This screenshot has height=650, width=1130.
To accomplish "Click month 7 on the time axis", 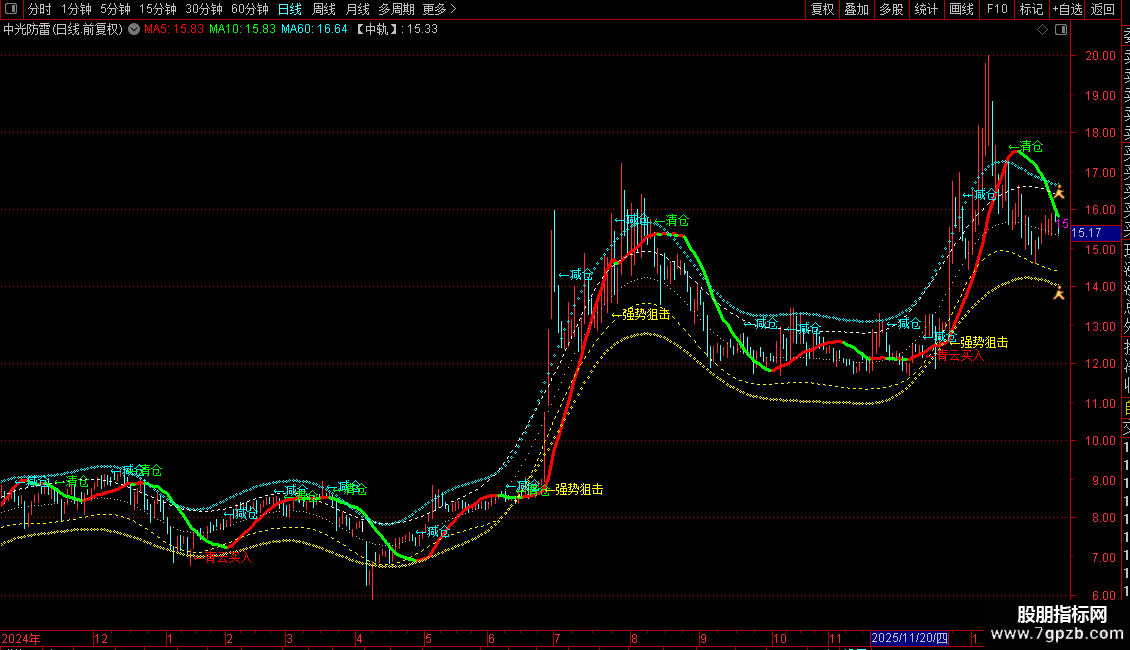I will [x=557, y=639].
